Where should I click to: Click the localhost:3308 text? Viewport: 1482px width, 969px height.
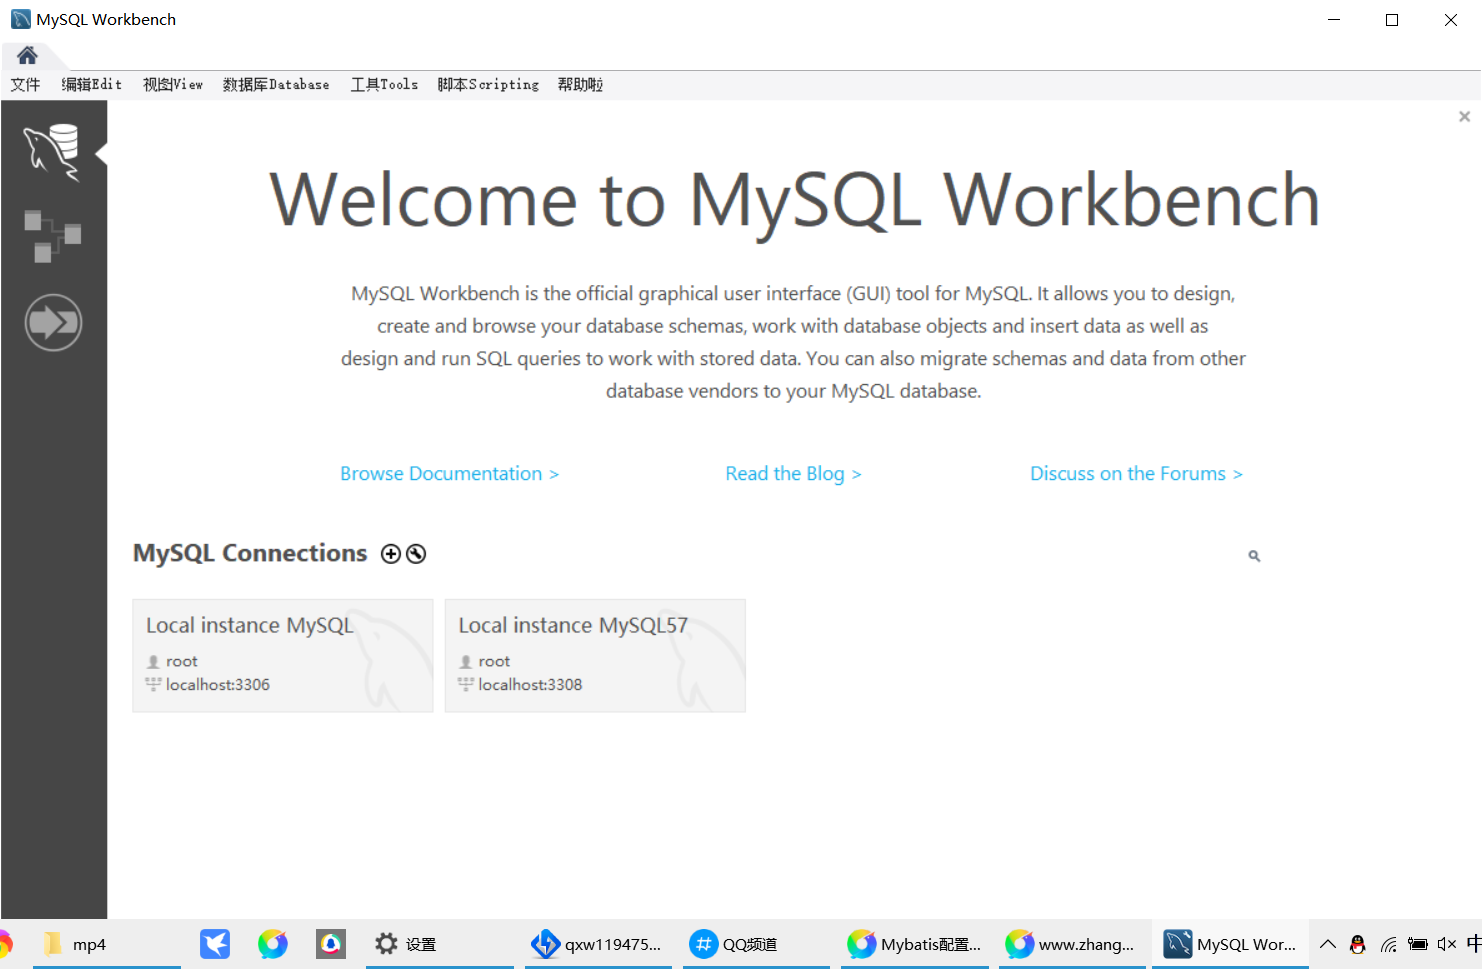click(x=530, y=685)
